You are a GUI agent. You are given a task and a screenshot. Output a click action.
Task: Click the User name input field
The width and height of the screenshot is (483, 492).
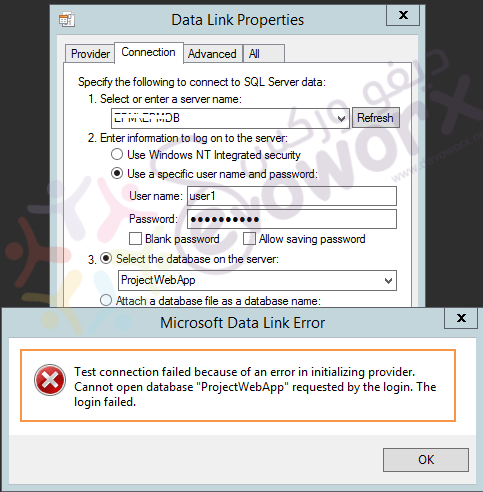(292, 196)
